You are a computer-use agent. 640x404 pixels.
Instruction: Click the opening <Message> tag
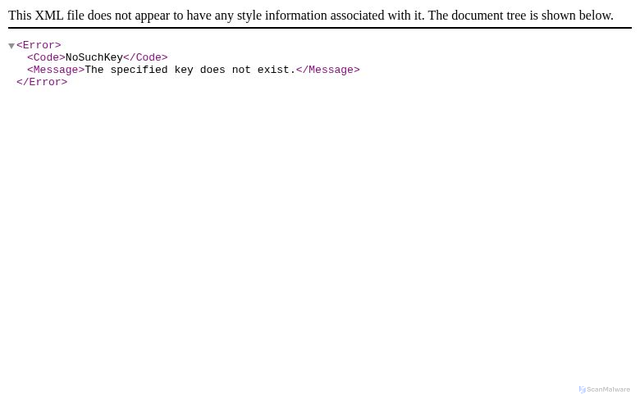pos(56,70)
